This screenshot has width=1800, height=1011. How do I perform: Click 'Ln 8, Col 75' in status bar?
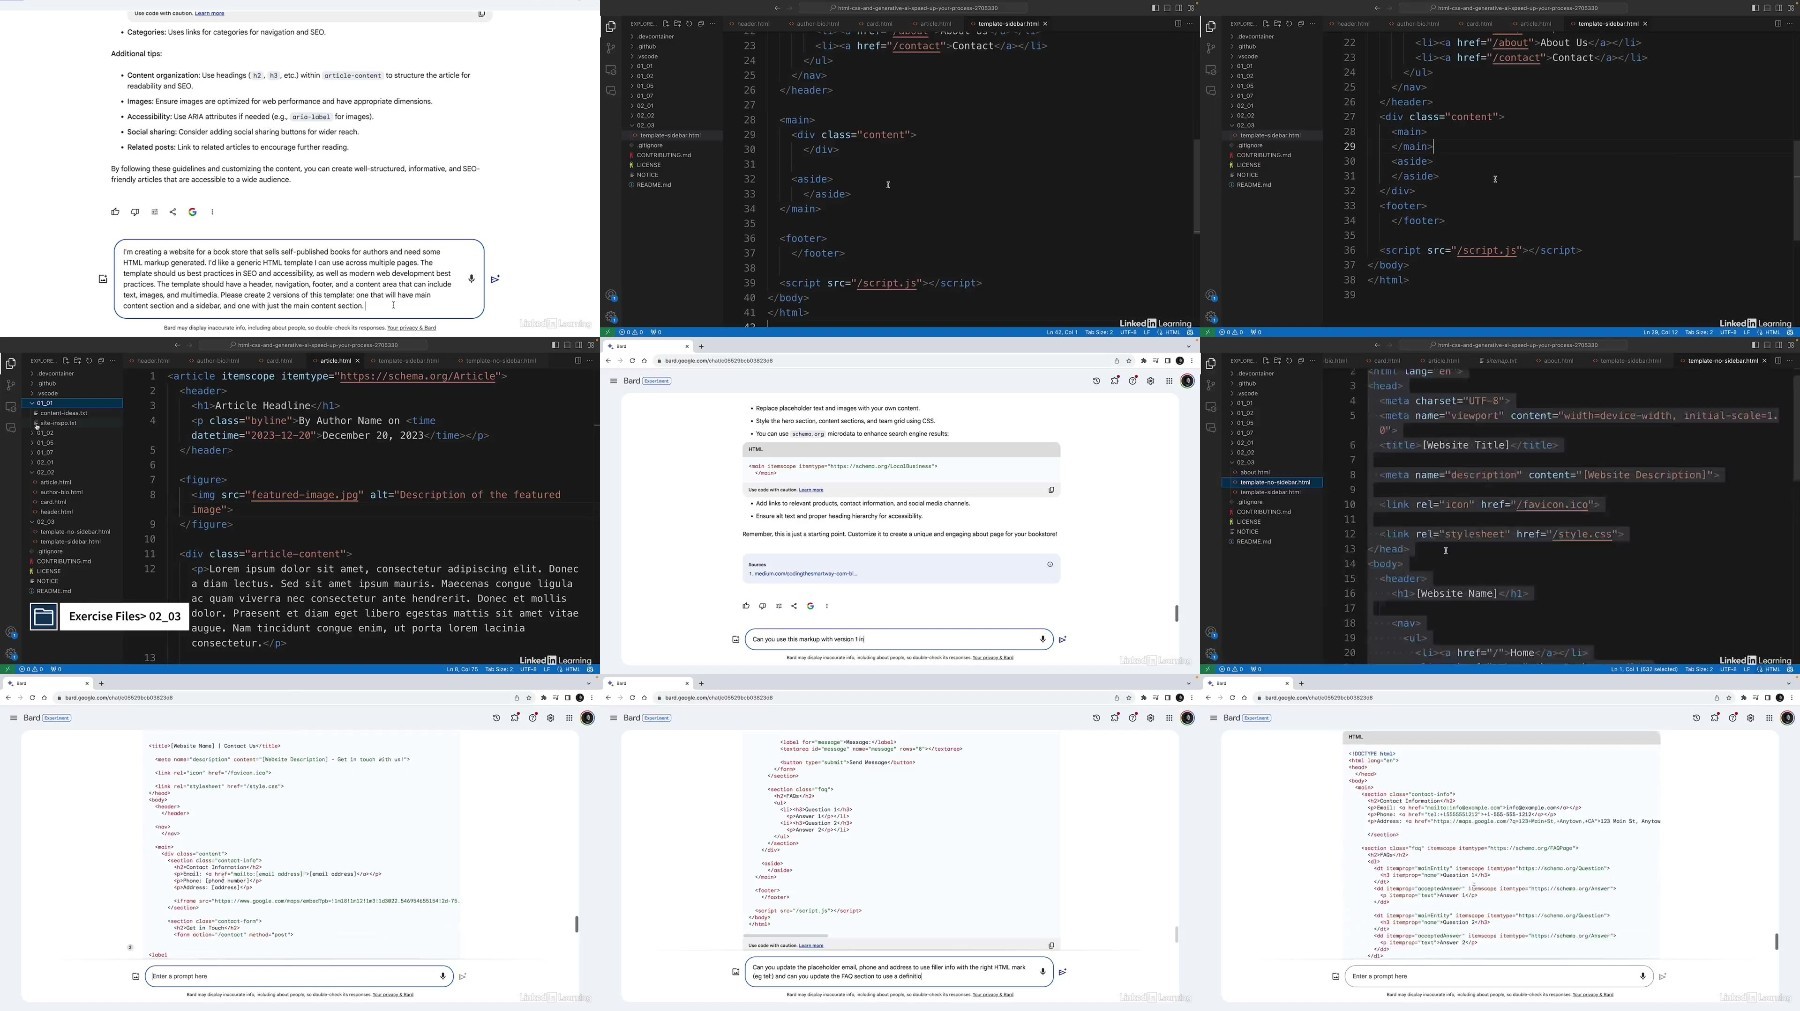(x=463, y=669)
